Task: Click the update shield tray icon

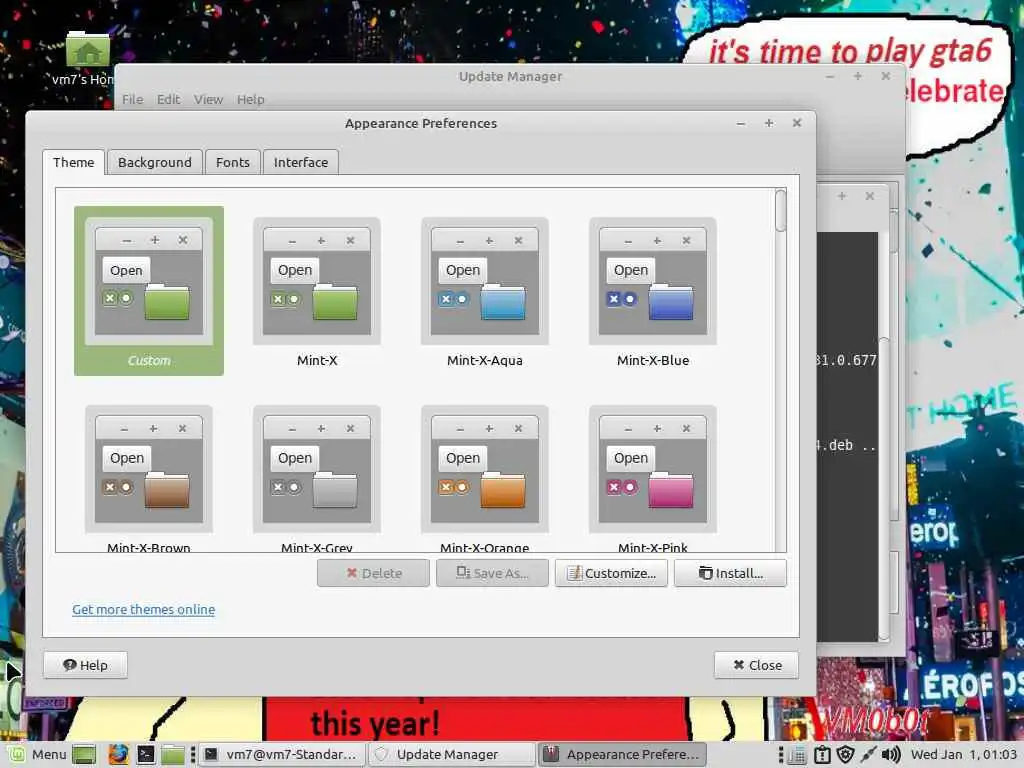Action: tap(845, 755)
